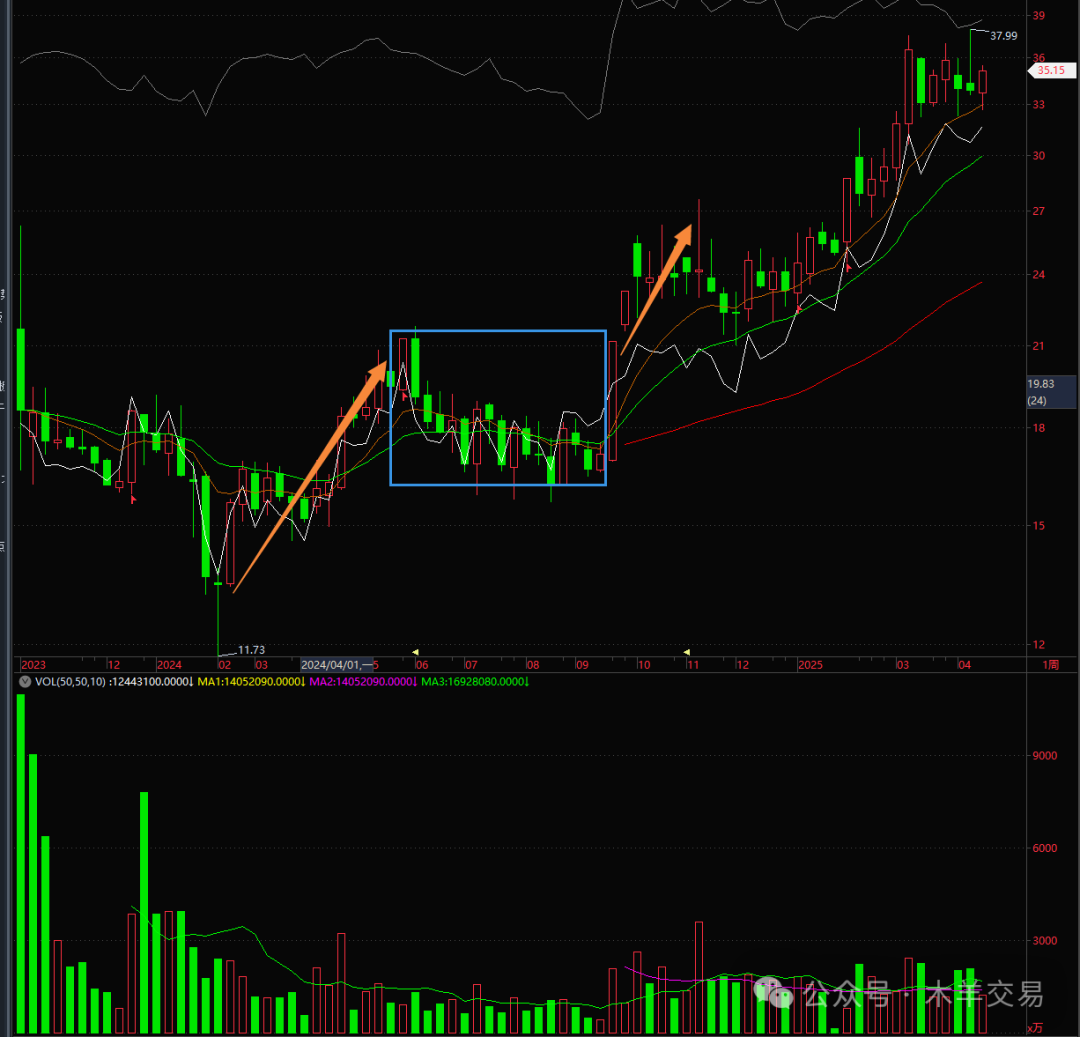This screenshot has height=1037, width=1080.
Task: Click the 3000 volume axis label
Action: click(1045, 941)
